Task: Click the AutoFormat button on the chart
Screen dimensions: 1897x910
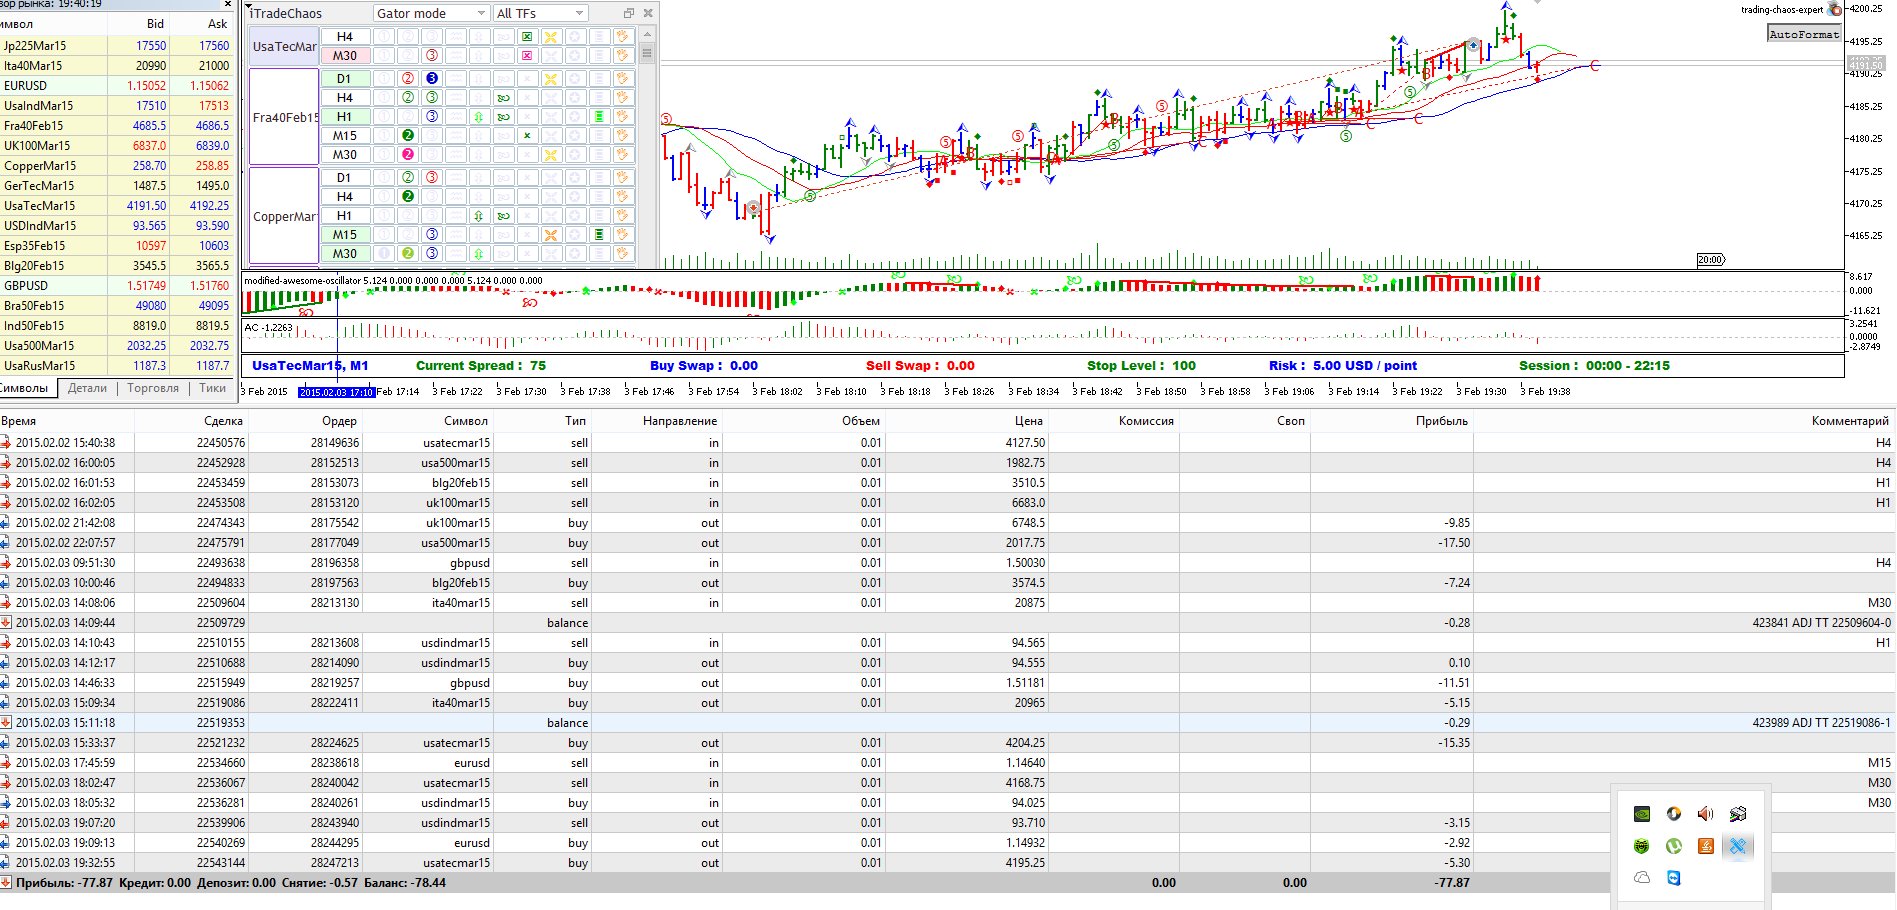Action: coord(1804,34)
